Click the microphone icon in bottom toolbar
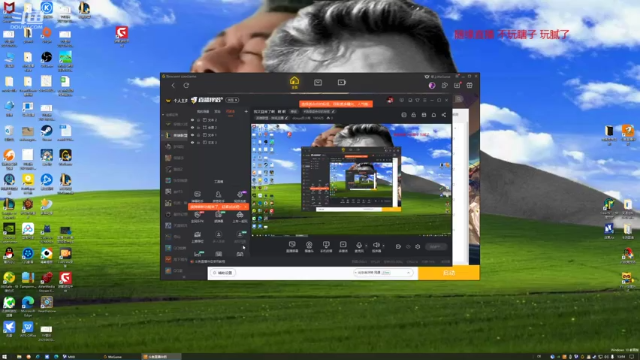 pyautogui.click(x=359, y=246)
